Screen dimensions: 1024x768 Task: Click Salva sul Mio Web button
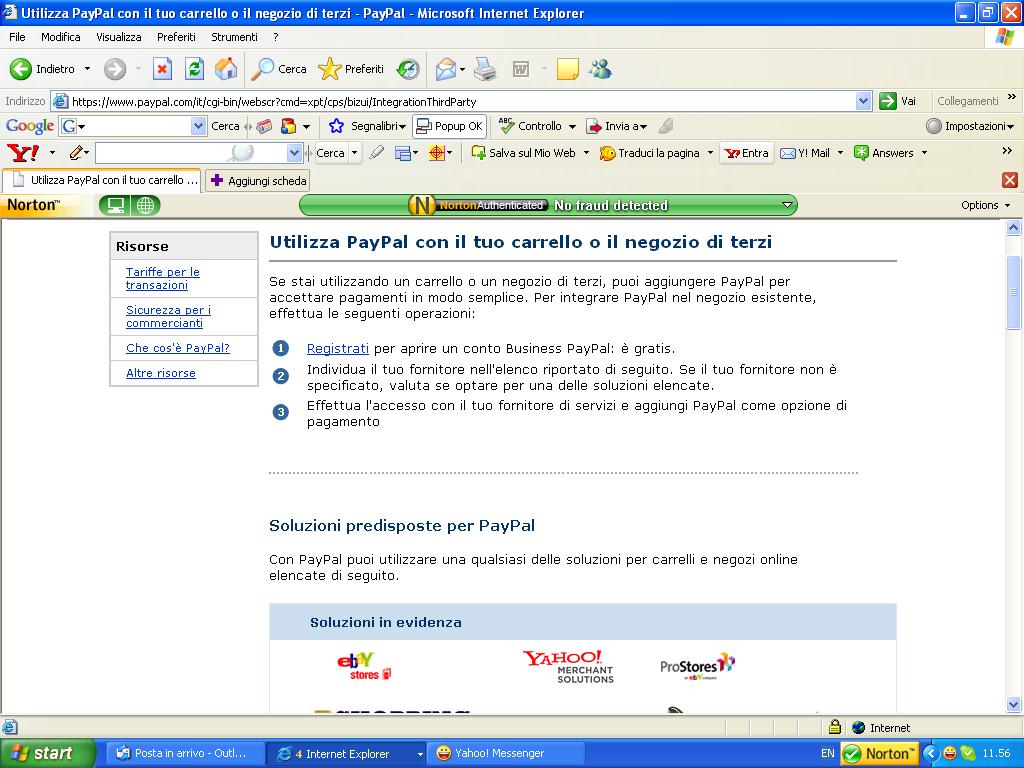[x=524, y=153]
